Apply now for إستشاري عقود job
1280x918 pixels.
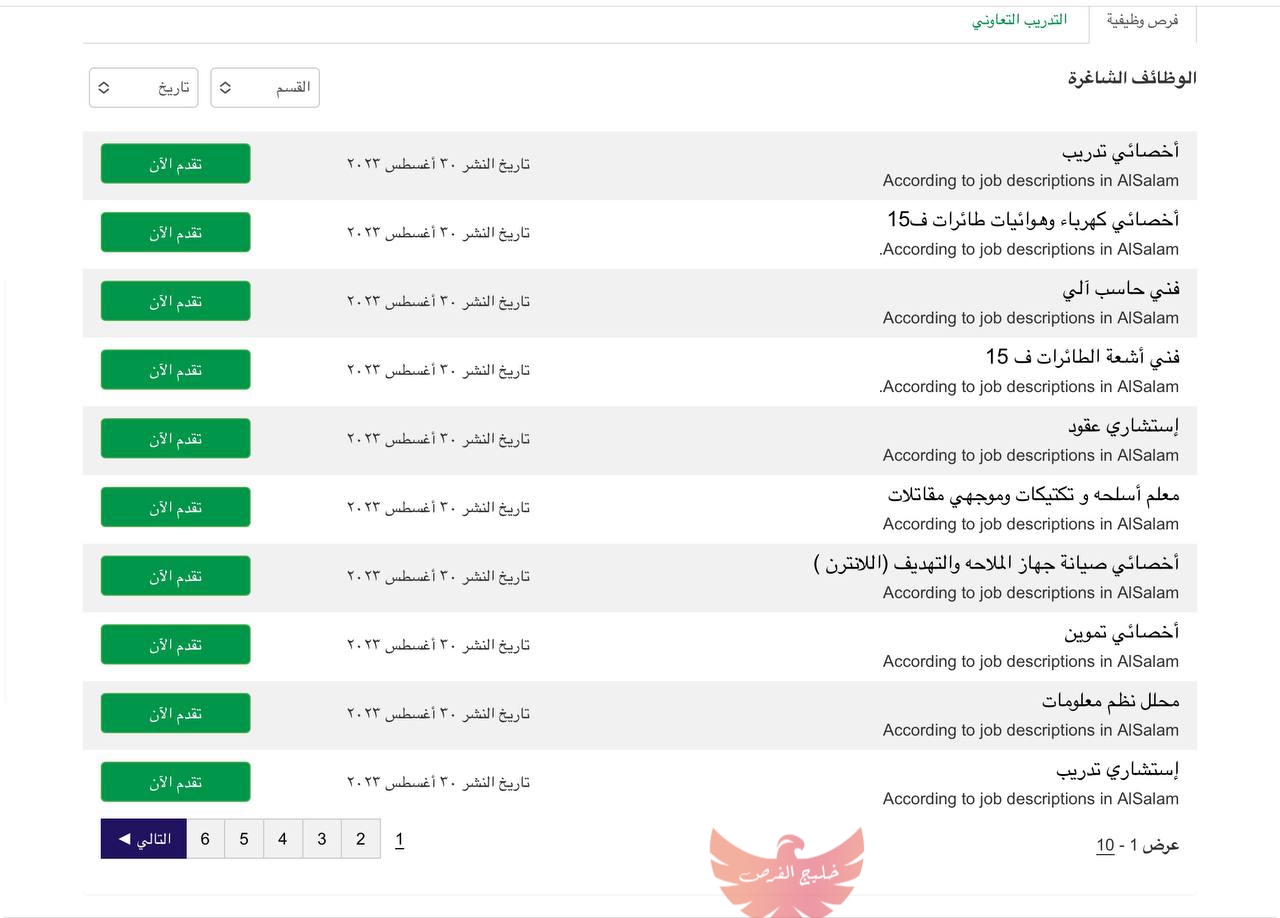click(x=175, y=438)
